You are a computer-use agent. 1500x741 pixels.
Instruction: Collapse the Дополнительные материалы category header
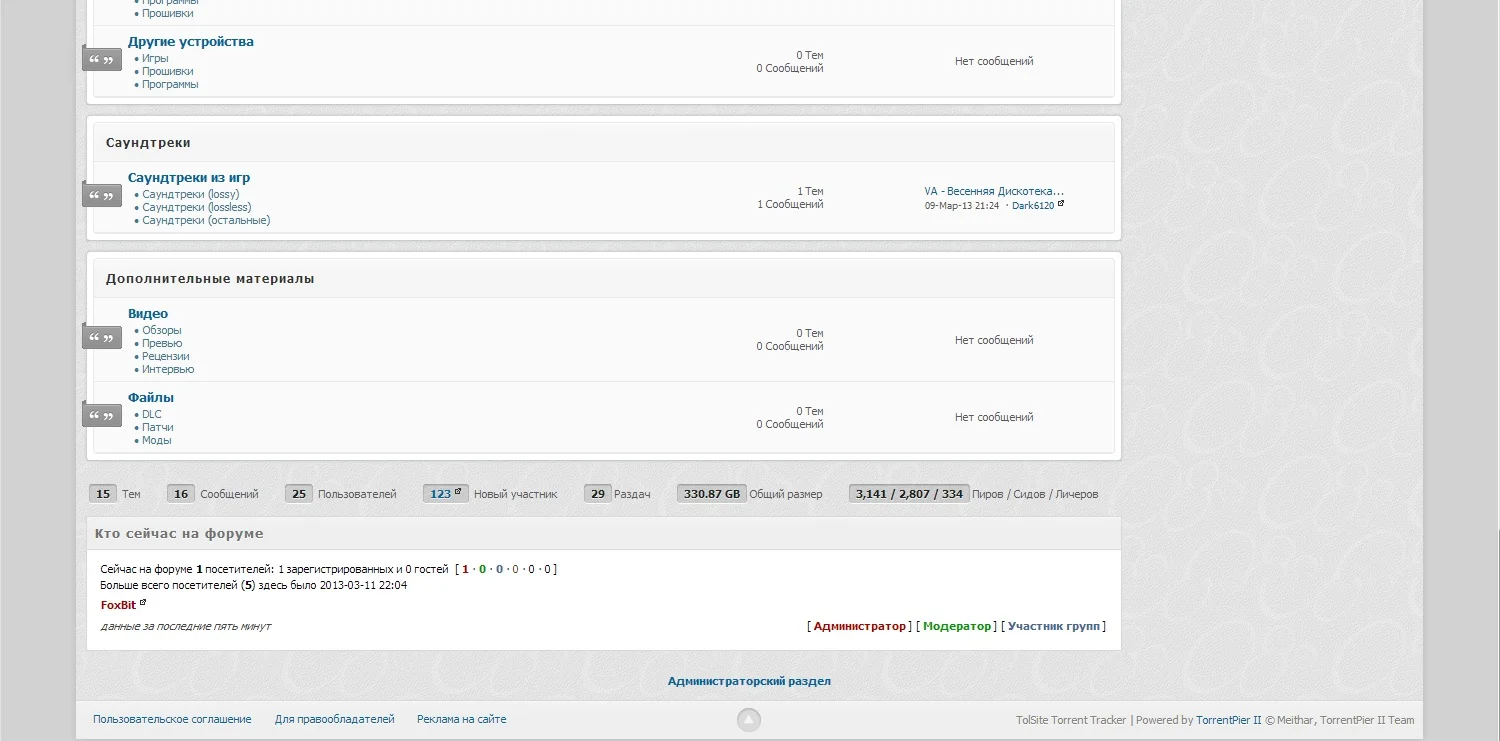(604, 279)
